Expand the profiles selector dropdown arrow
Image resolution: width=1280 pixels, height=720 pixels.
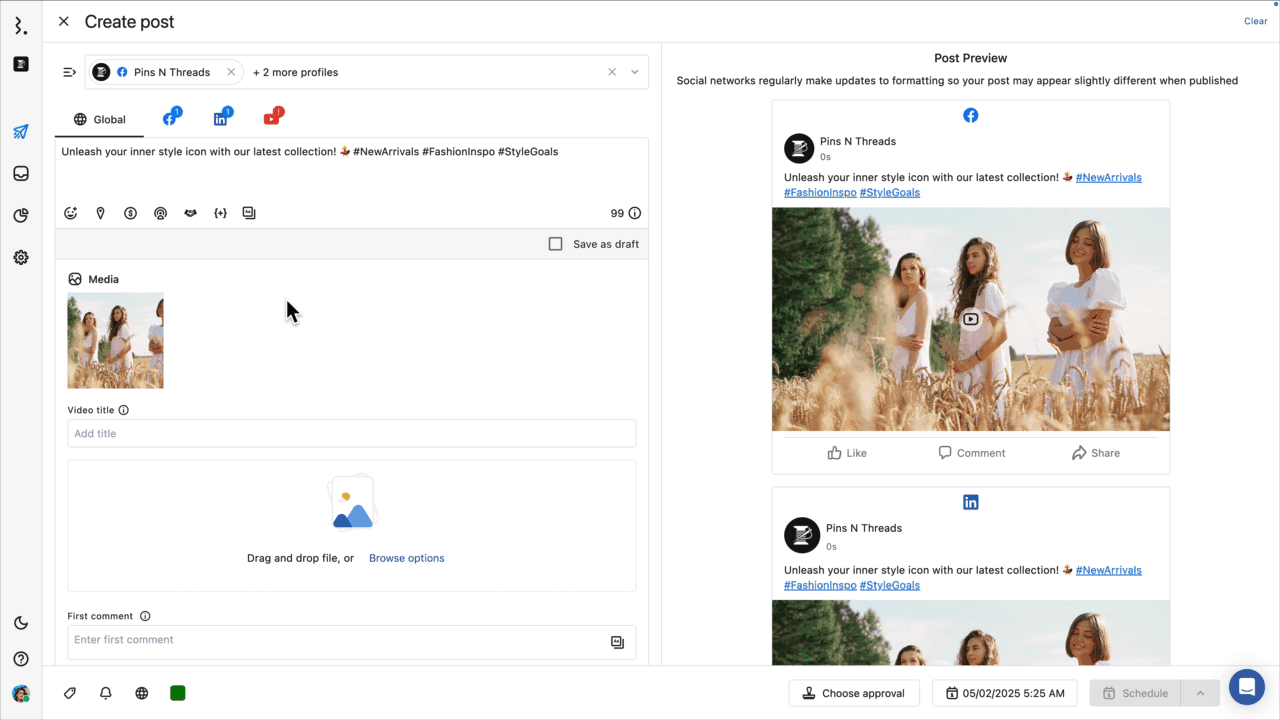(x=634, y=72)
